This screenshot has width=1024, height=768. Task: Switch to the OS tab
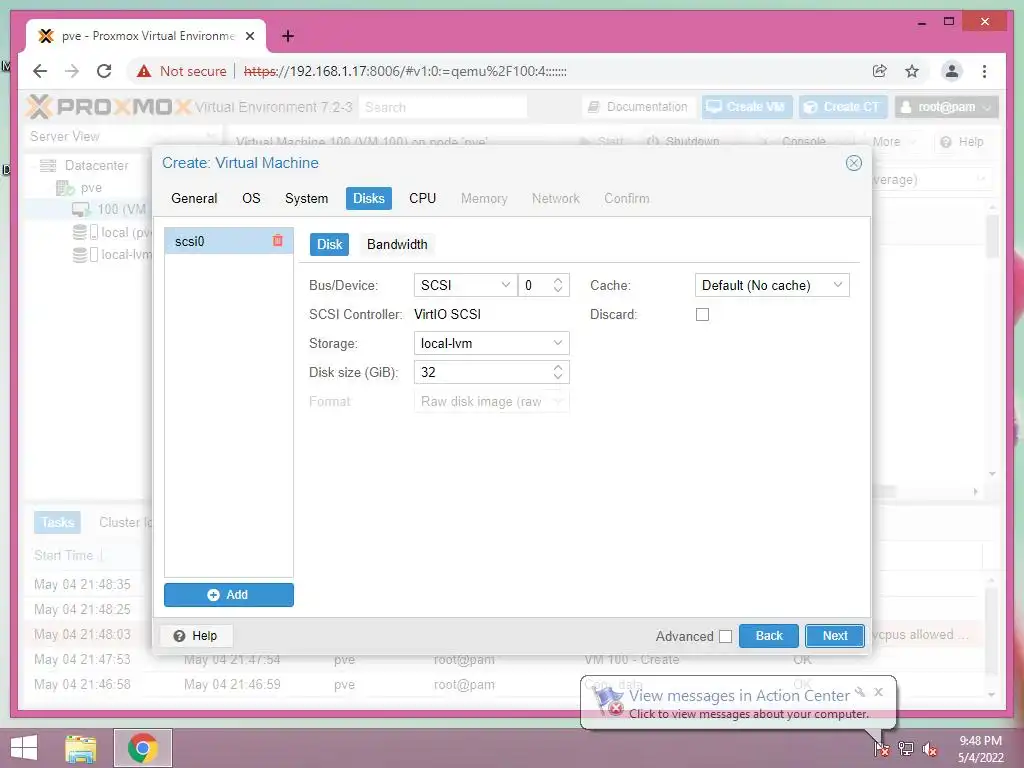[251, 199]
